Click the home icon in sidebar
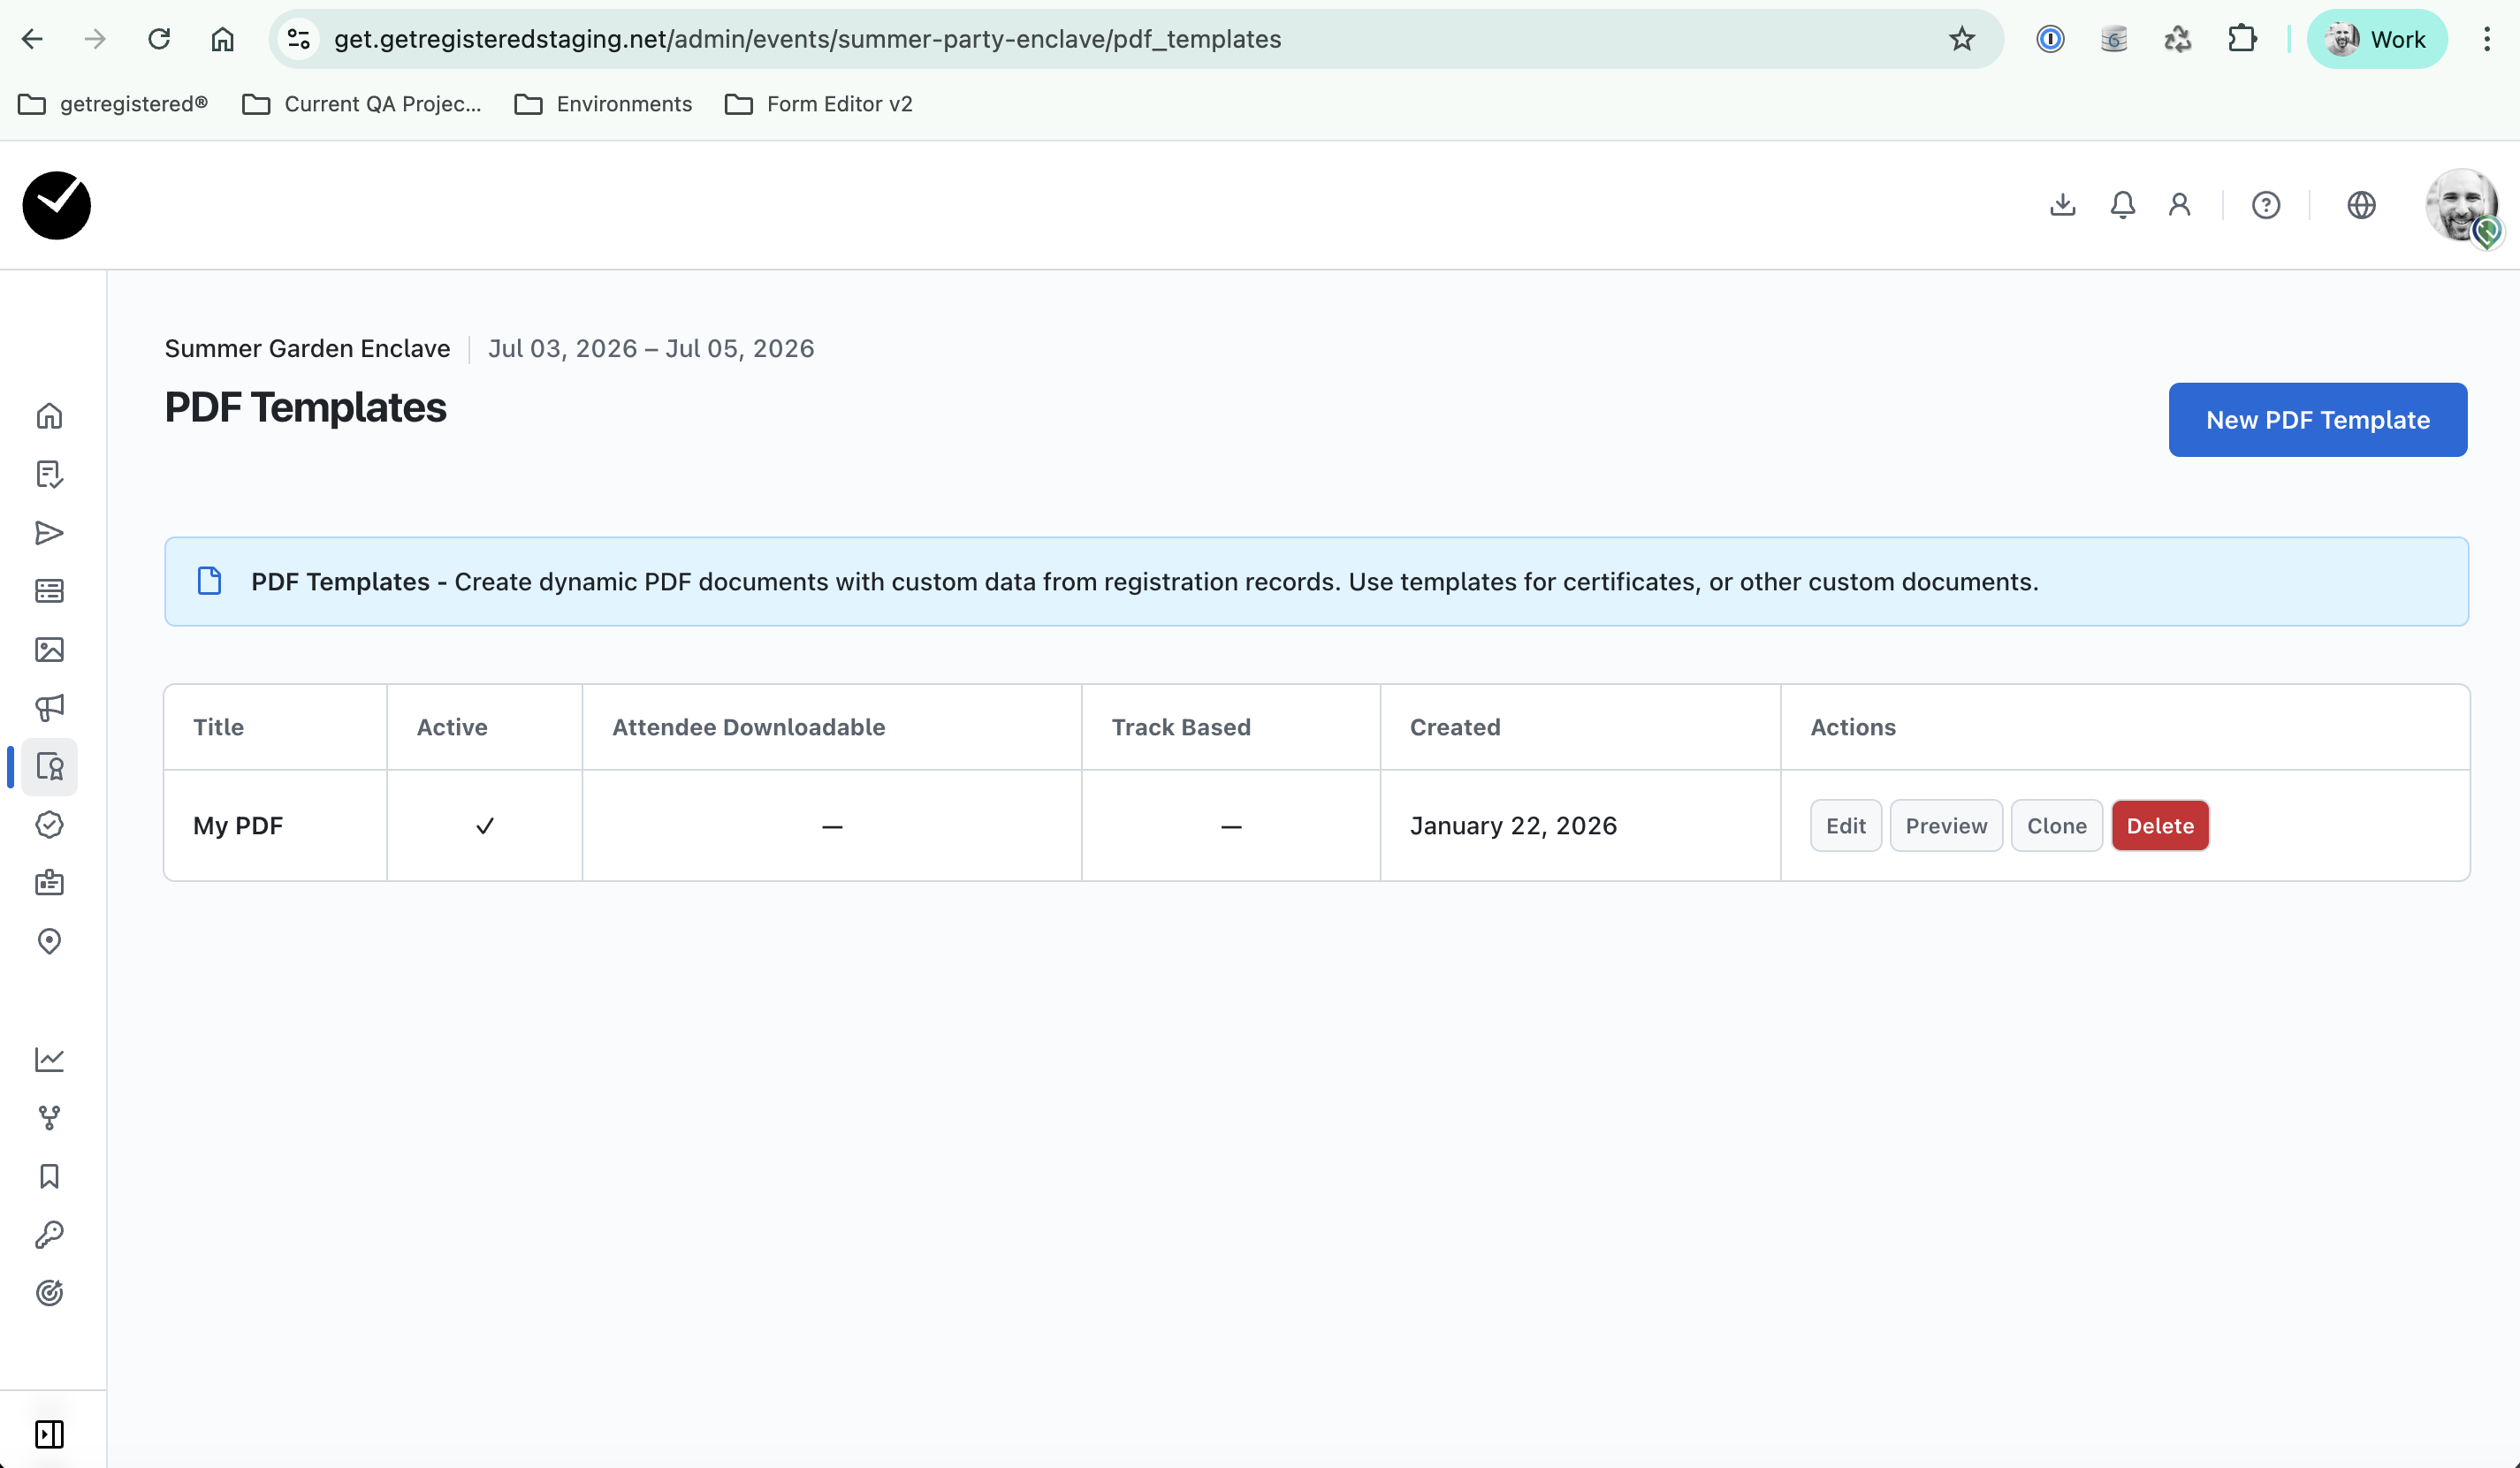This screenshot has height=1468, width=2520. click(49, 415)
